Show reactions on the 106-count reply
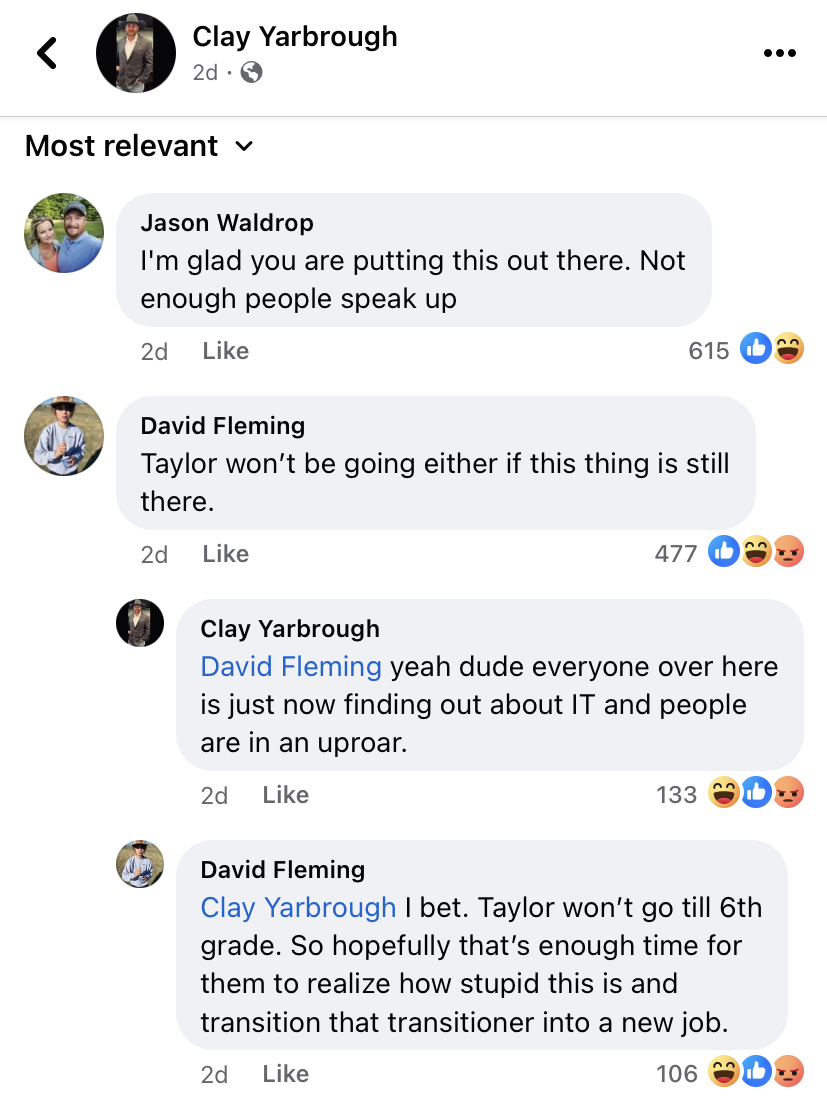The width and height of the screenshot is (827, 1096). click(x=730, y=1072)
